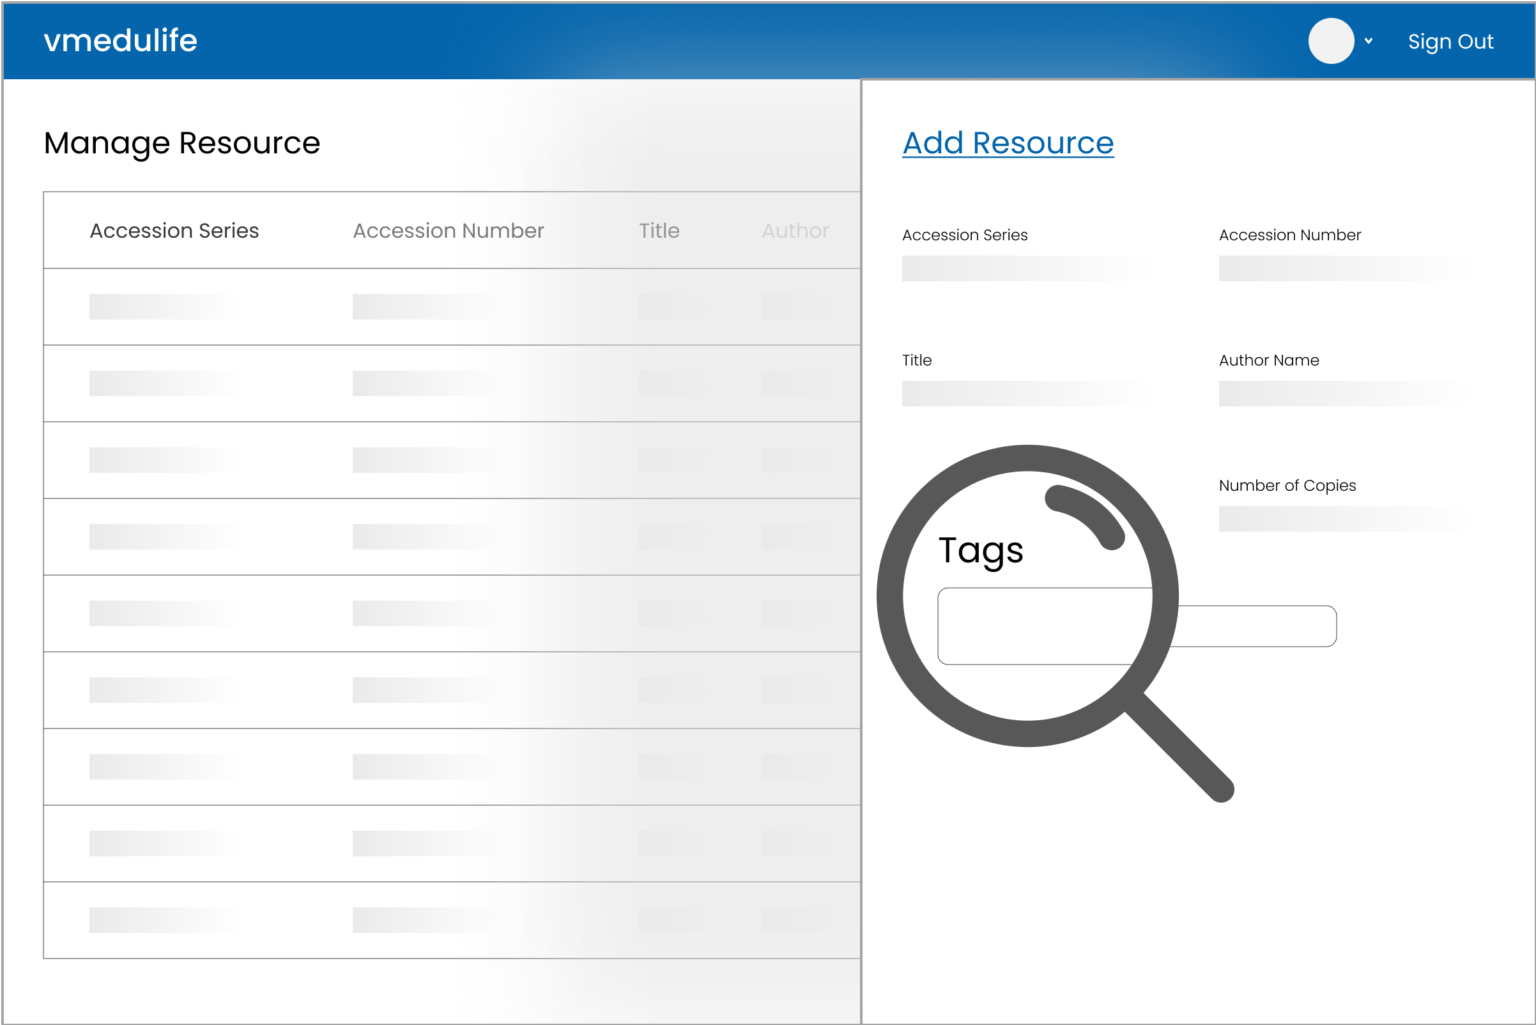Select the Title field placeholder

(x=1025, y=393)
